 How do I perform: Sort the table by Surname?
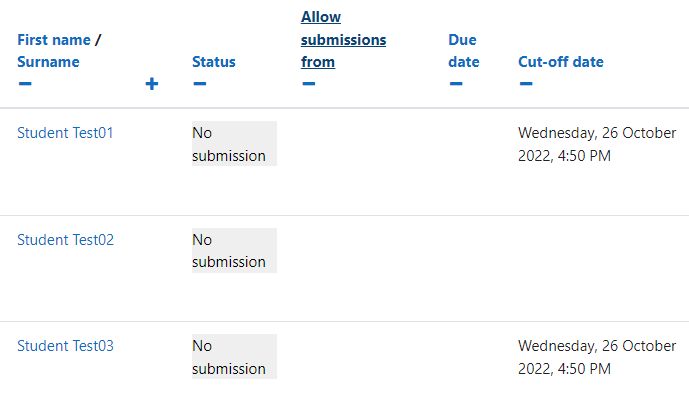[48, 62]
